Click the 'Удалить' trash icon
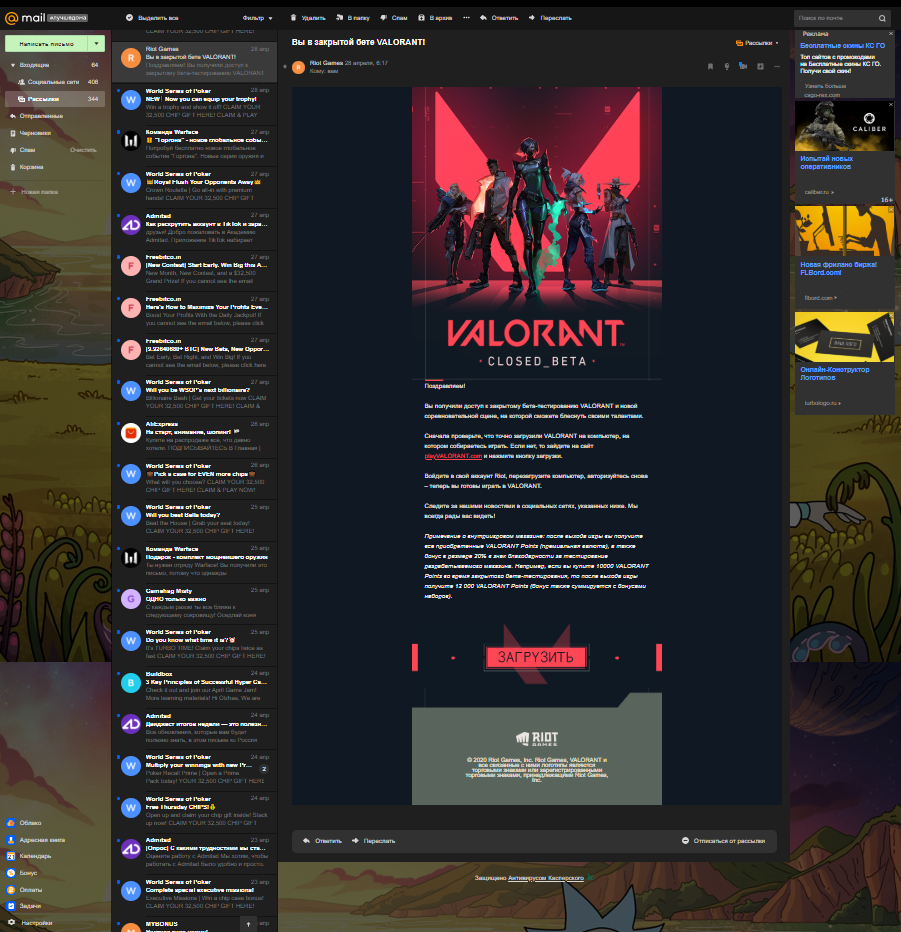 click(293, 18)
